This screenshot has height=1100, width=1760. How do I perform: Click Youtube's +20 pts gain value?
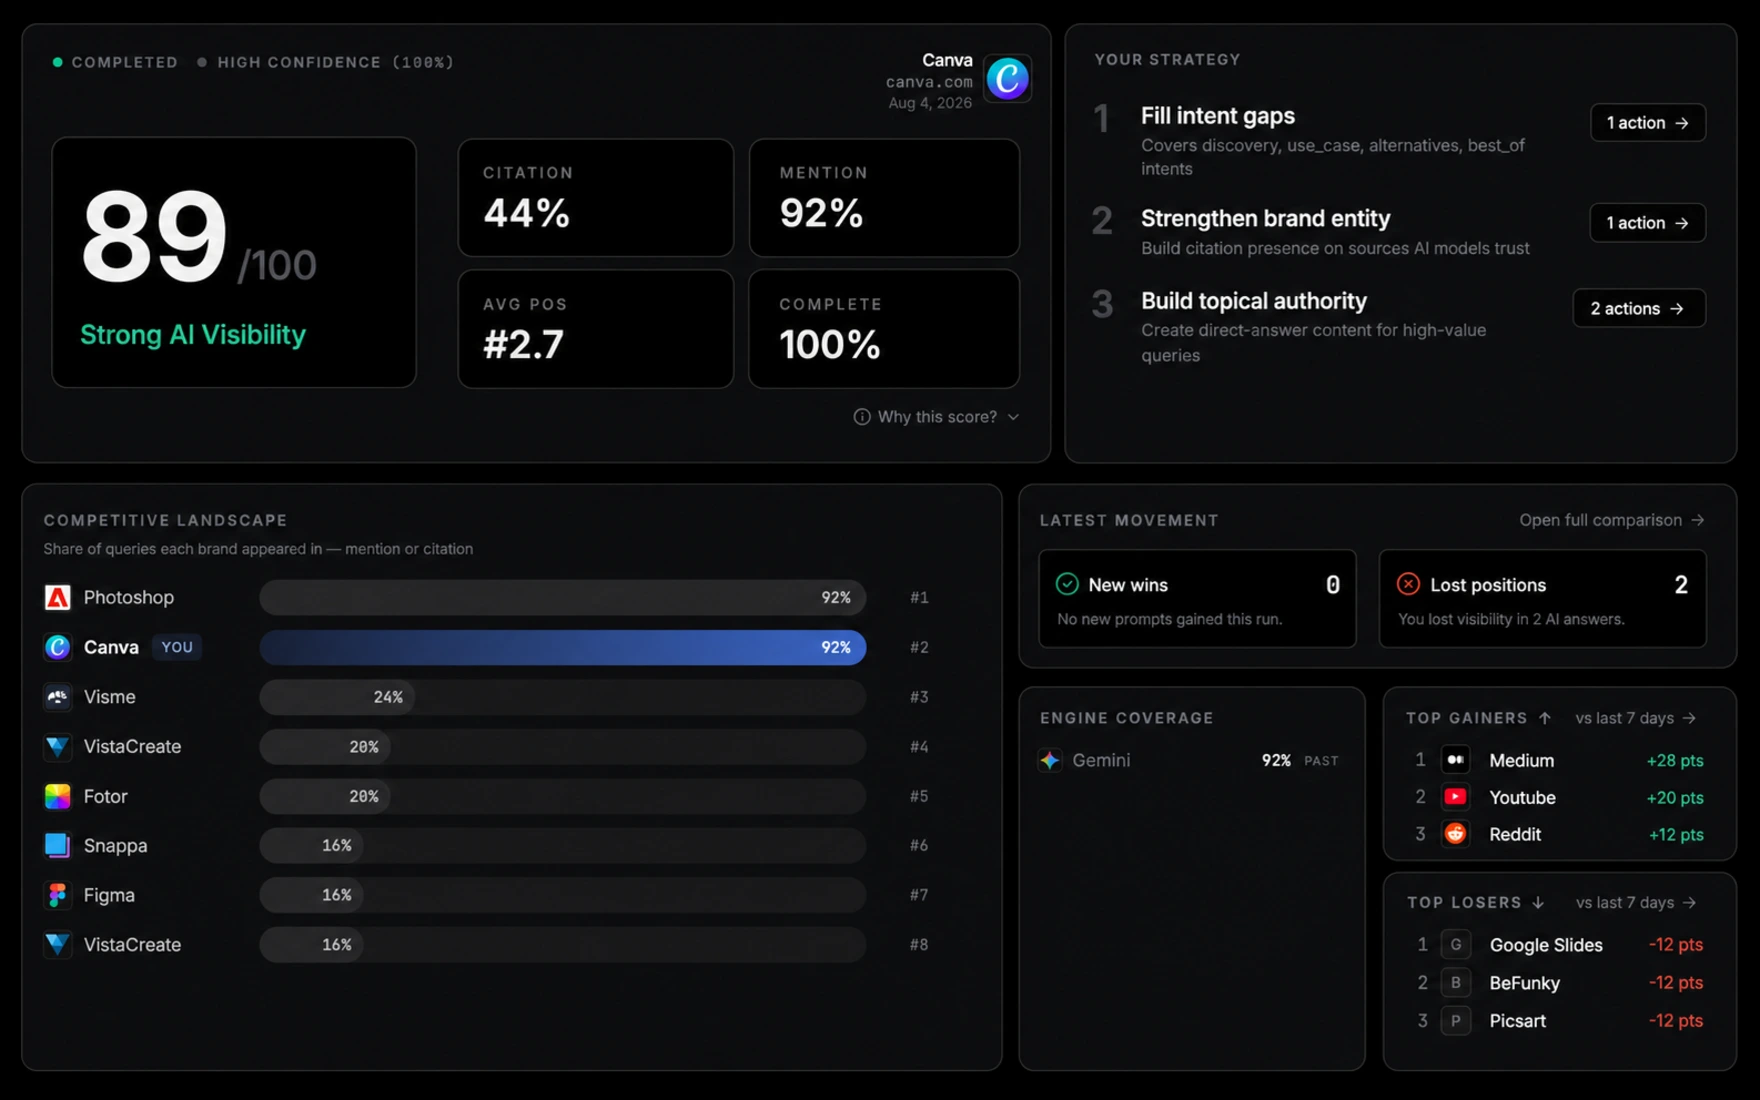(1675, 798)
